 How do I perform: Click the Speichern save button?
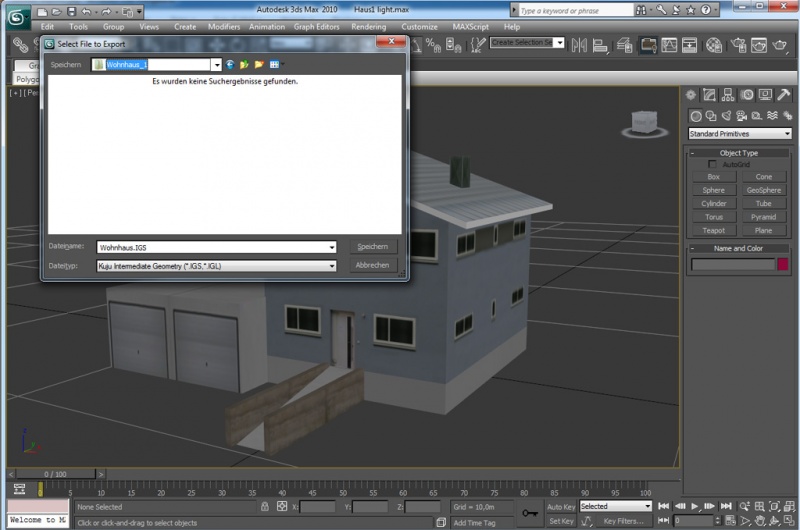coord(372,247)
